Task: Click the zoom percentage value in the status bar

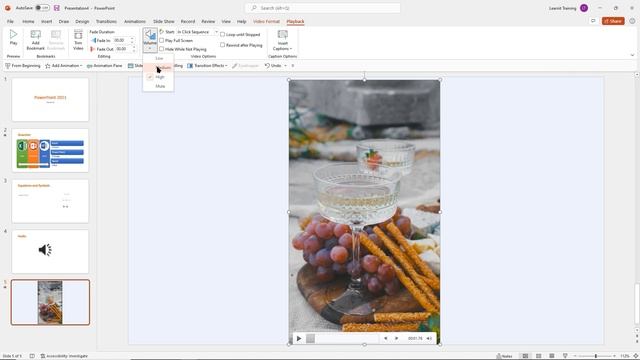Action: (x=624, y=356)
